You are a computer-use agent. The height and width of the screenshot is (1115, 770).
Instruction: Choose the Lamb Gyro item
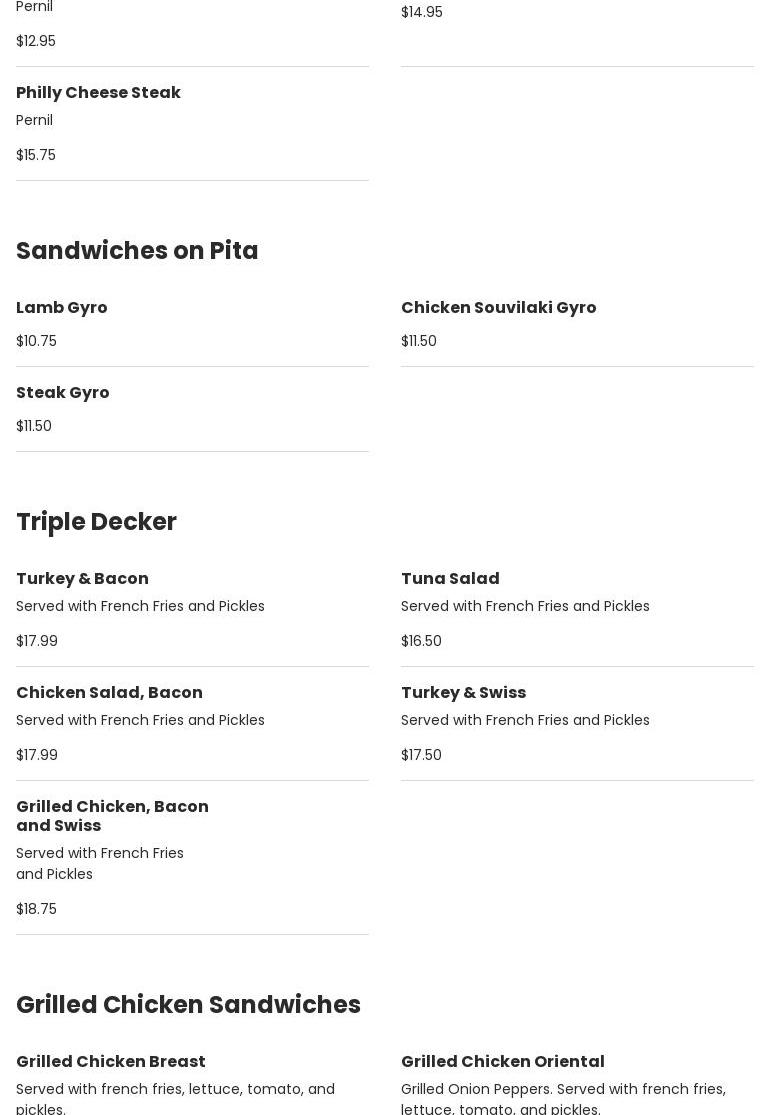62,307
